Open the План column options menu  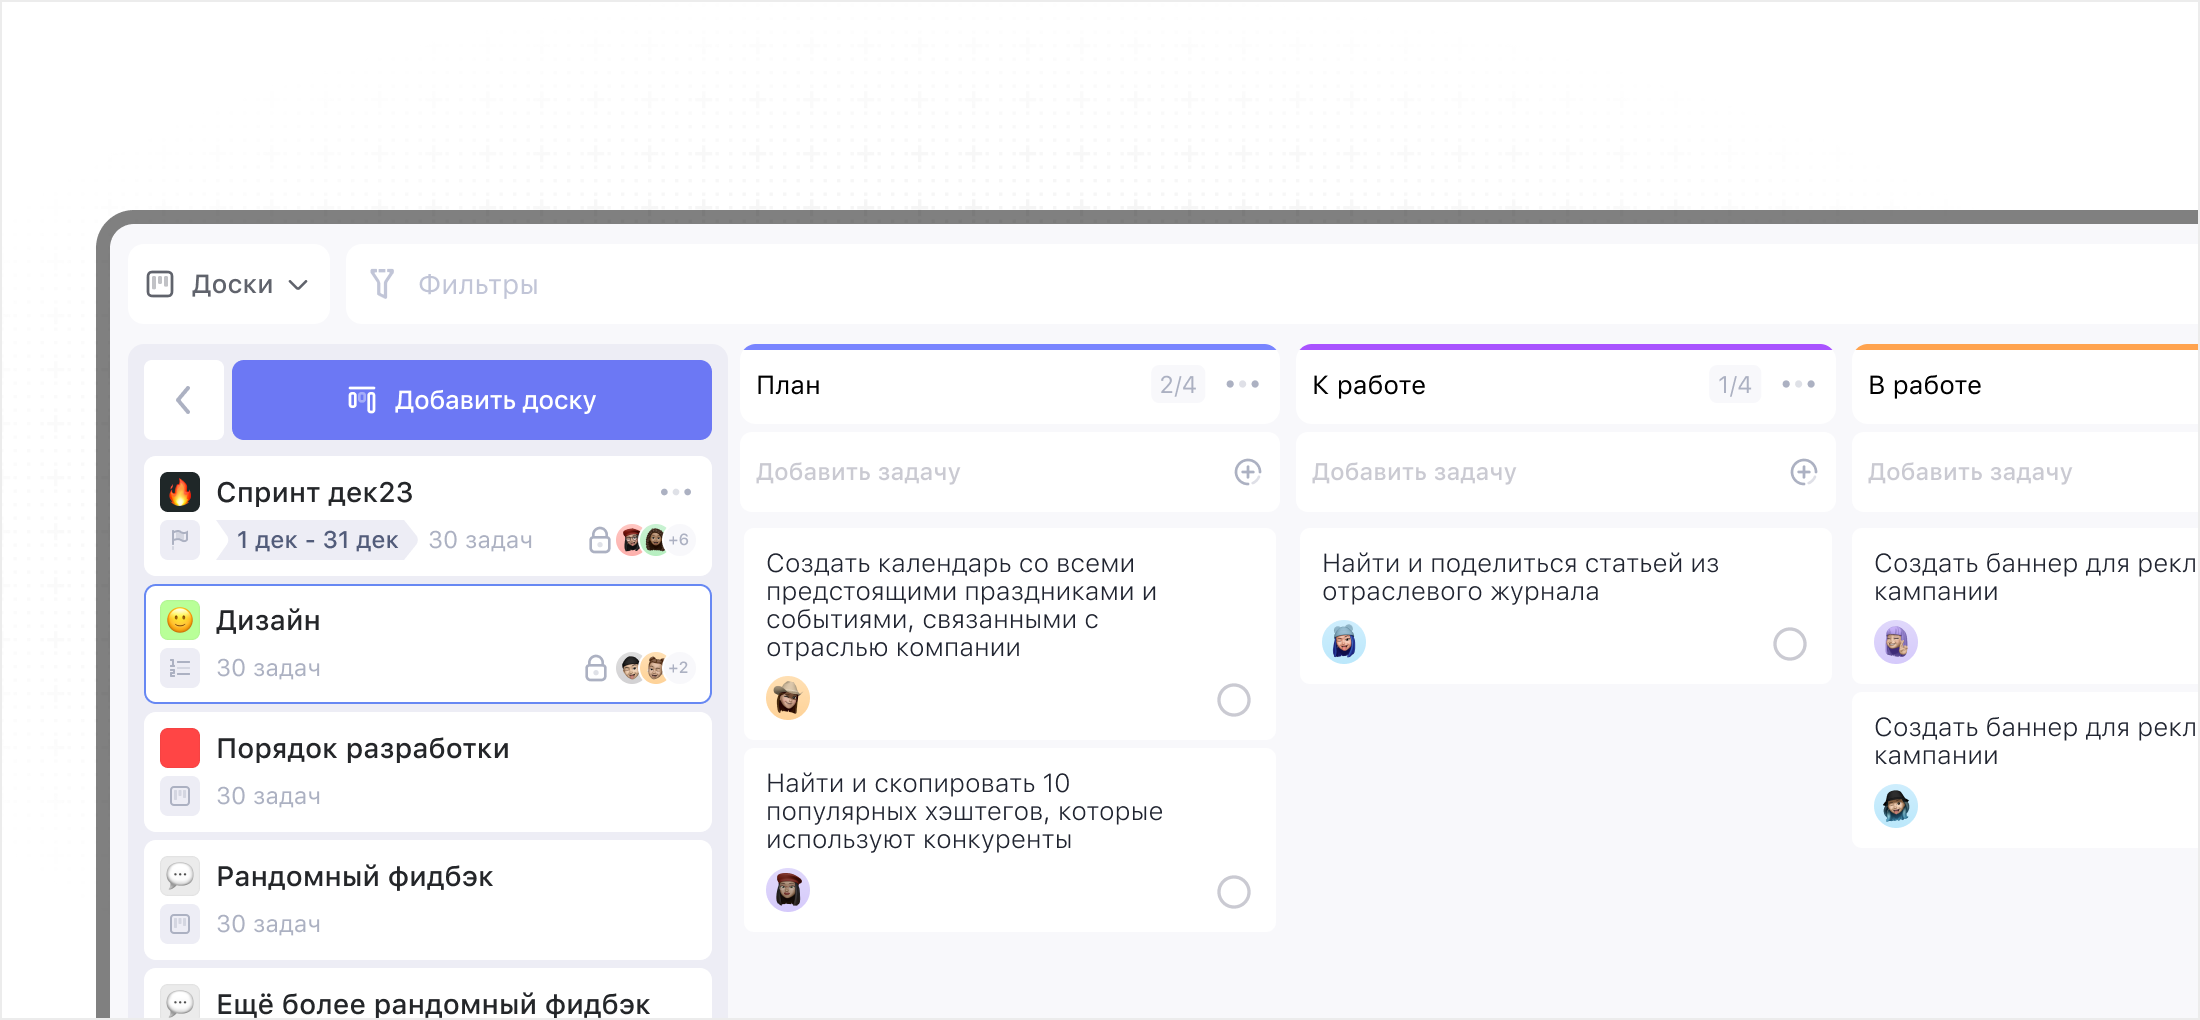(x=1242, y=385)
